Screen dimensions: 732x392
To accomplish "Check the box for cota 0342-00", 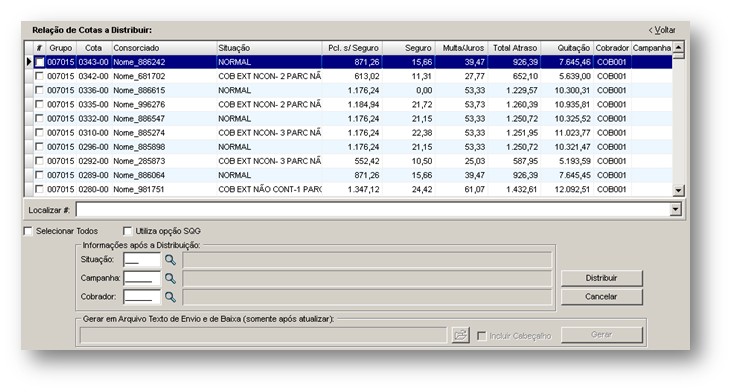I will click(40, 76).
